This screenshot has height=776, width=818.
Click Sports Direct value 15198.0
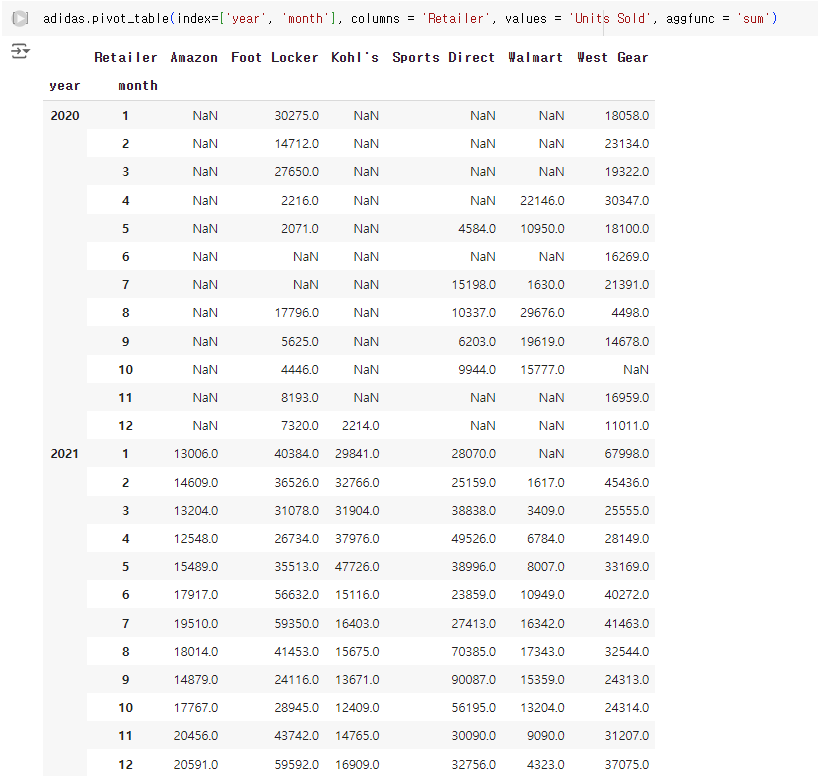(474, 285)
